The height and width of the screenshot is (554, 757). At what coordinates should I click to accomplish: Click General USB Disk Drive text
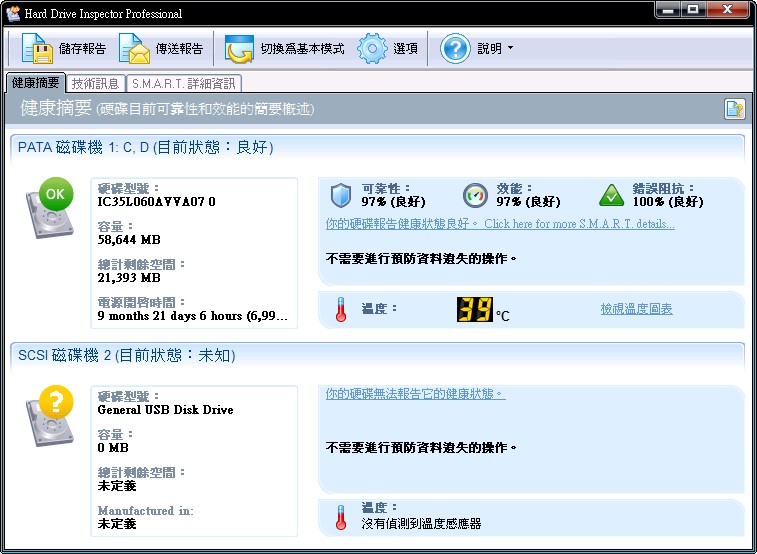click(166, 410)
